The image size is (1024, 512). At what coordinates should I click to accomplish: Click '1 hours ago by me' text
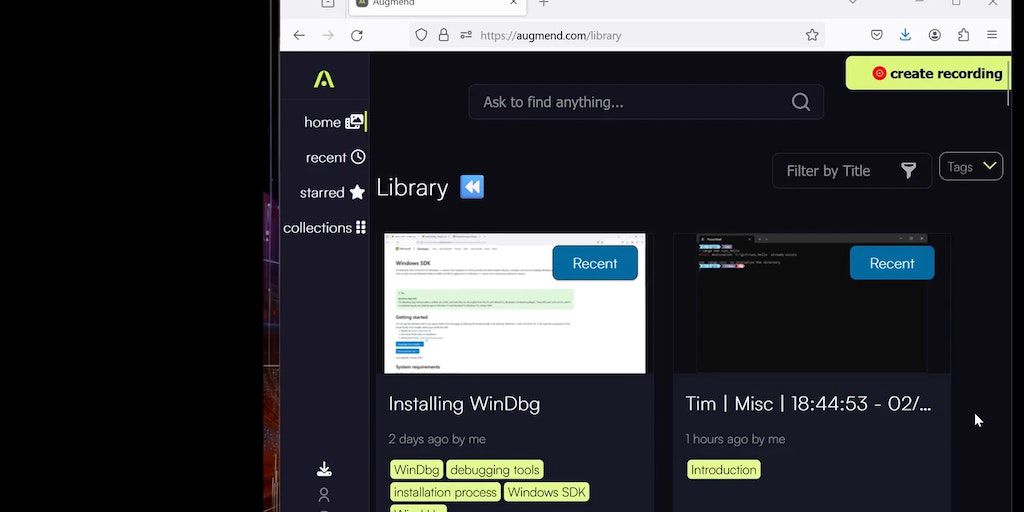point(735,440)
